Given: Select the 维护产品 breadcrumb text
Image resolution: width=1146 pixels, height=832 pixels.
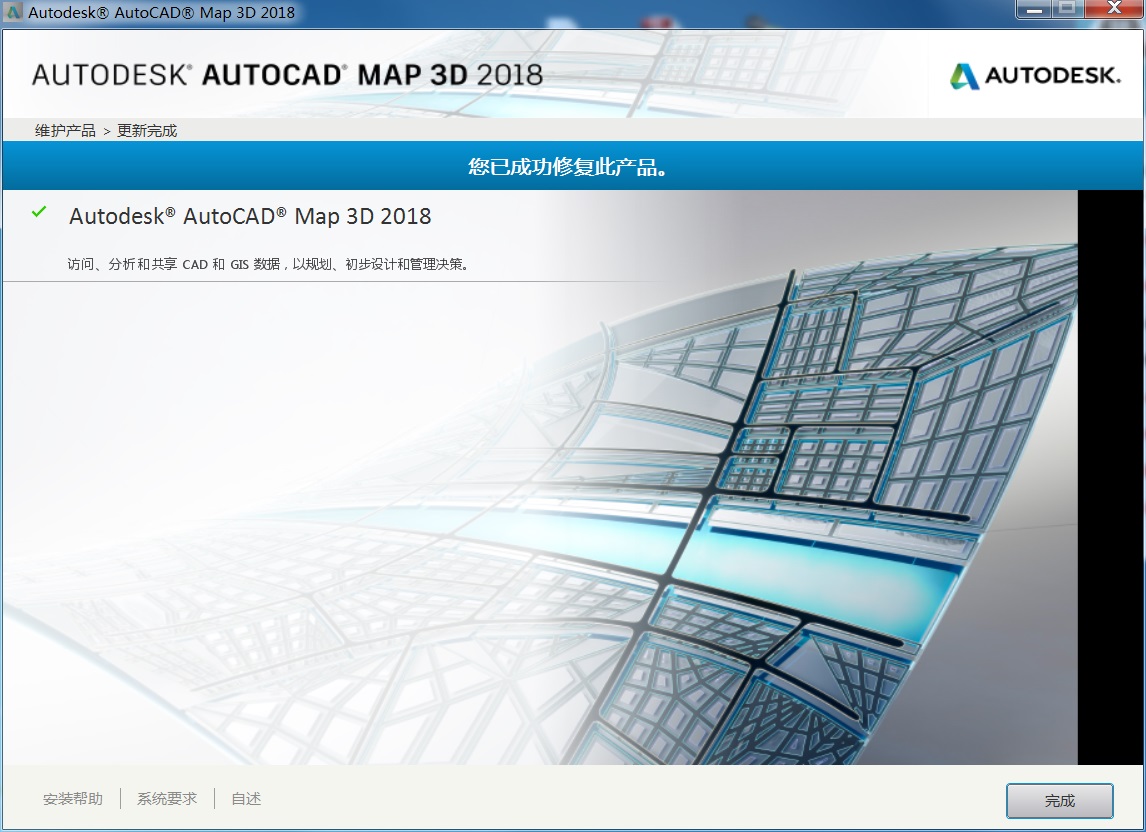Looking at the screenshot, I should tap(65, 131).
